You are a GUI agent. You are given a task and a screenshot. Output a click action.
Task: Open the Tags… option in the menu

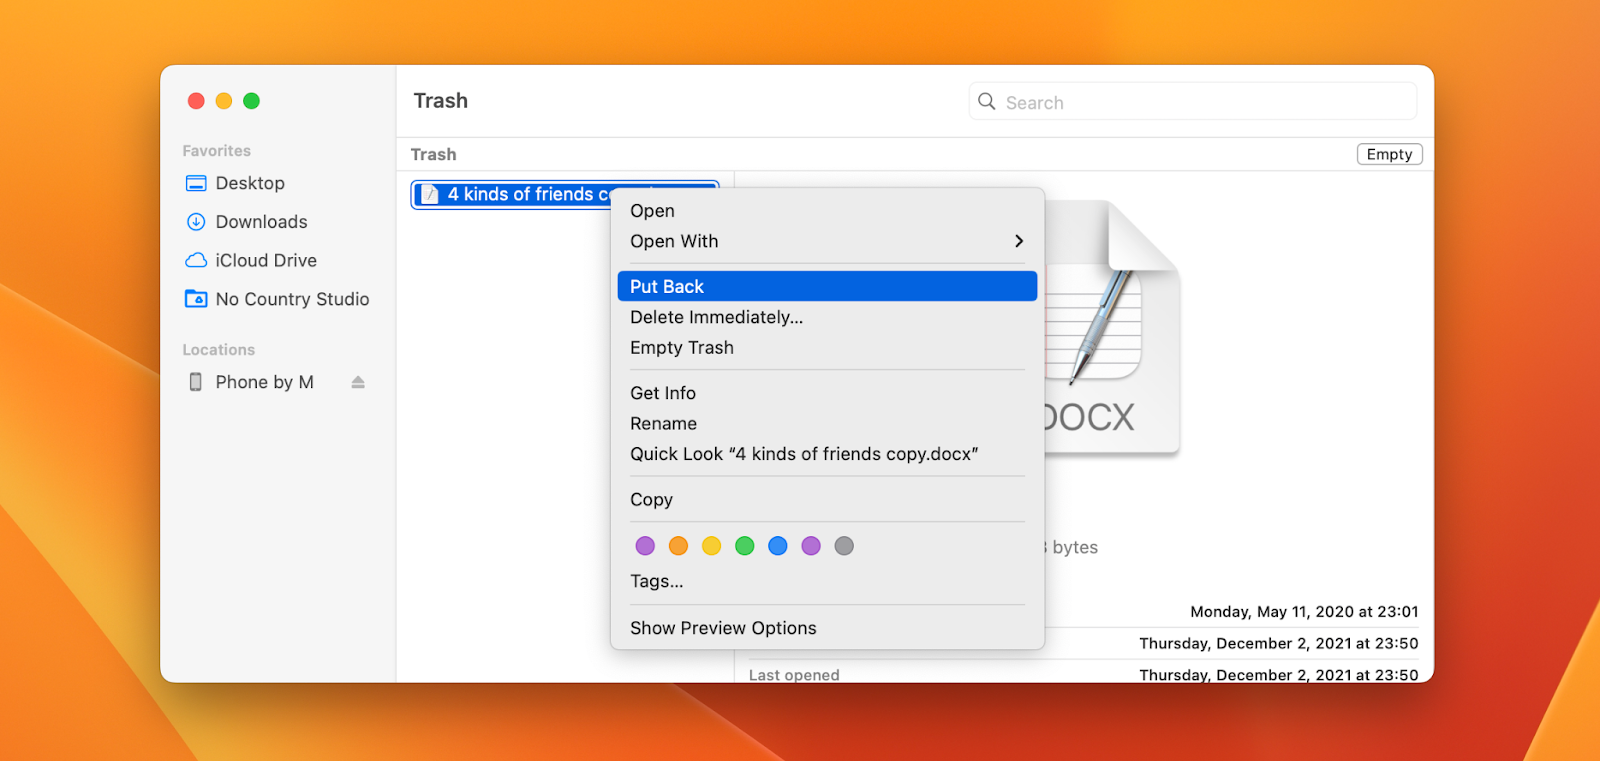click(x=656, y=581)
